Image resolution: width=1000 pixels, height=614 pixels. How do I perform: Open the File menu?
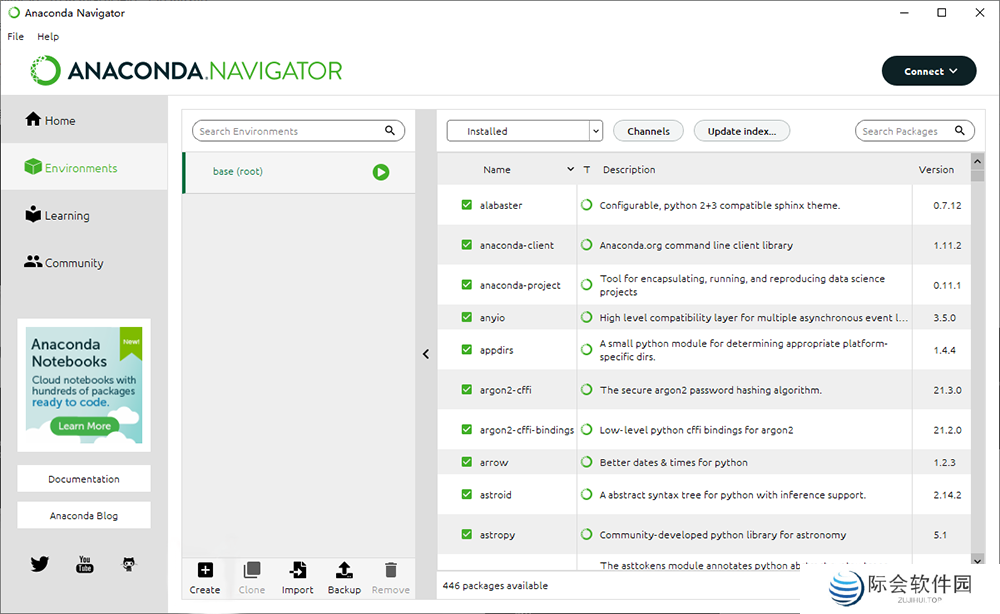tap(16, 36)
